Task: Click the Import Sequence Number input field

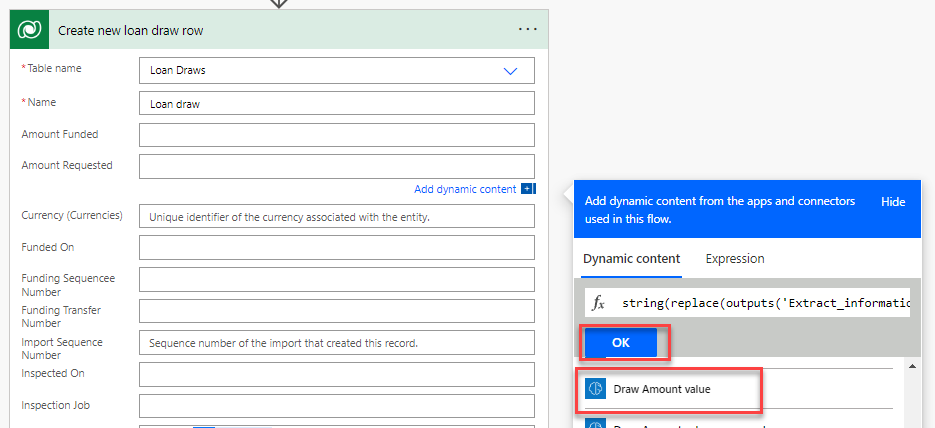Action: point(337,342)
